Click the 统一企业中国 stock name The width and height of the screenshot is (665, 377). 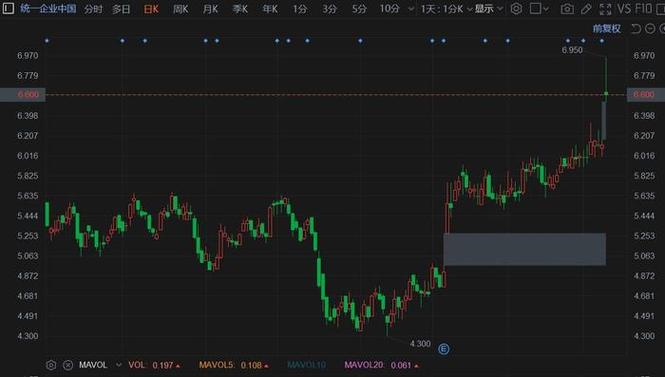point(48,8)
